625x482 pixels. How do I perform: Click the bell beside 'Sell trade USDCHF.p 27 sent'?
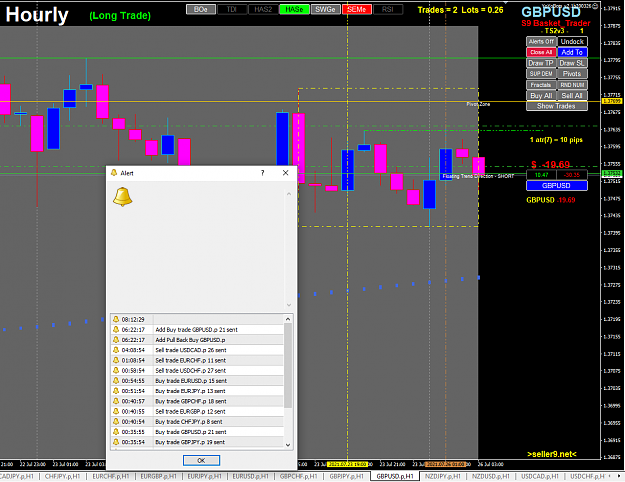(116, 370)
